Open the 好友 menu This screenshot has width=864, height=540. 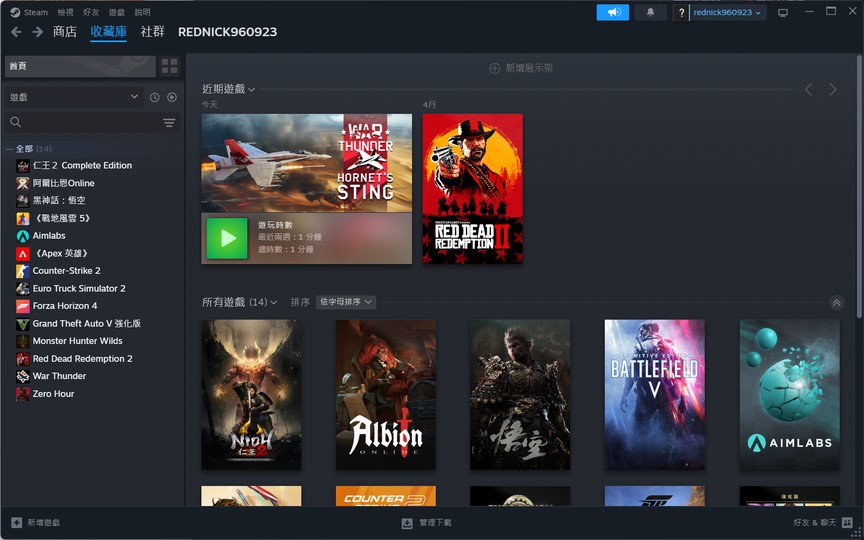[x=91, y=12]
